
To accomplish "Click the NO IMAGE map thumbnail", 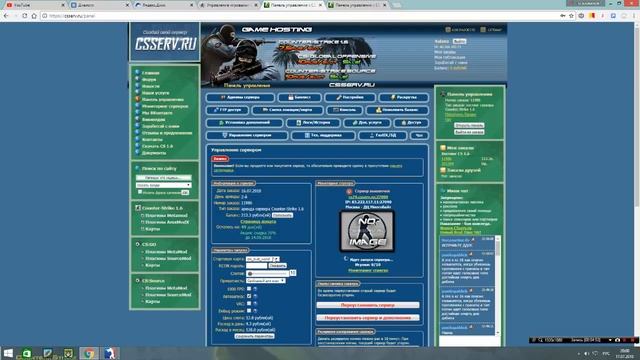I will (x=367, y=231).
